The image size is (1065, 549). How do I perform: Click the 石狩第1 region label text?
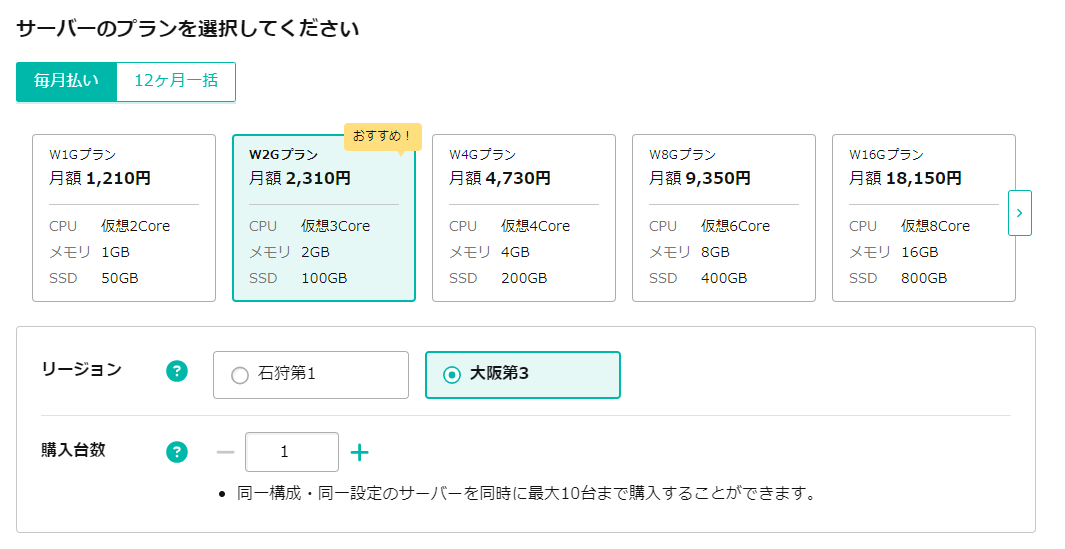point(287,375)
